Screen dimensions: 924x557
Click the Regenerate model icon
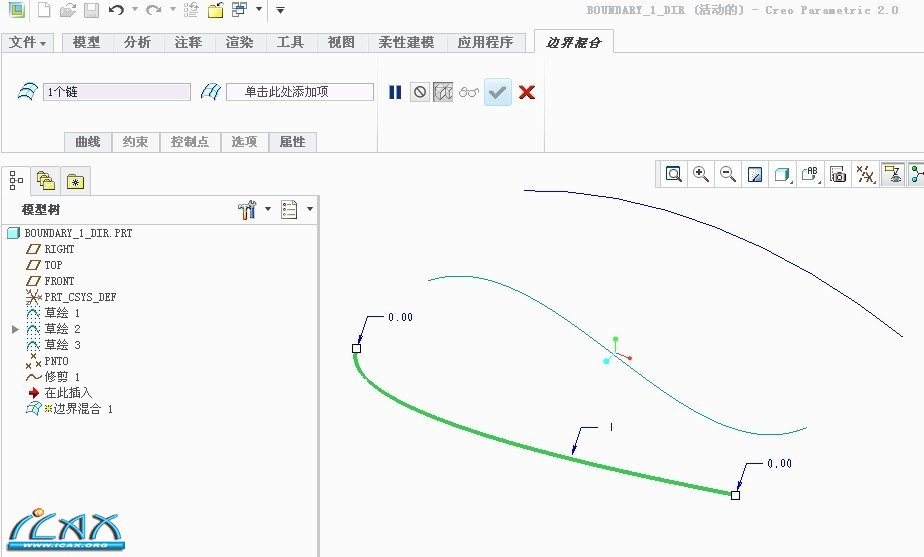(190, 9)
